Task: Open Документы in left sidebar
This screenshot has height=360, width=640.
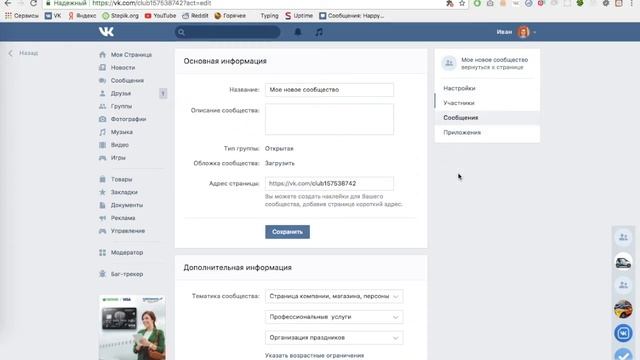Action: pyautogui.click(x=127, y=205)
